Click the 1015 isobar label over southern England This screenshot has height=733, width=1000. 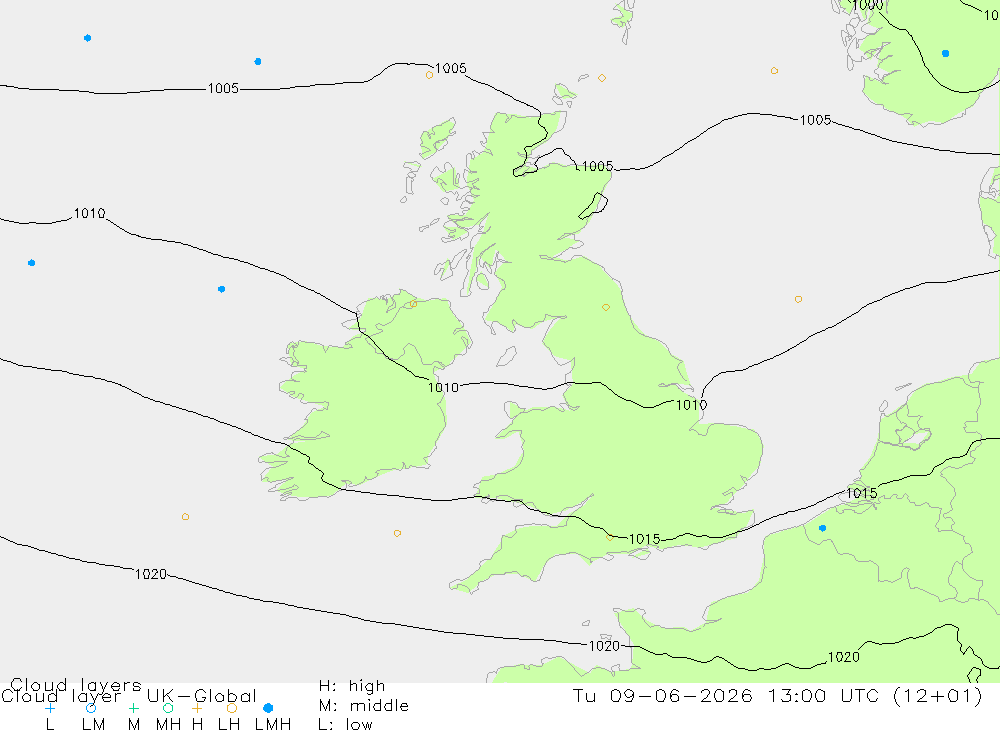click(645, 539)
